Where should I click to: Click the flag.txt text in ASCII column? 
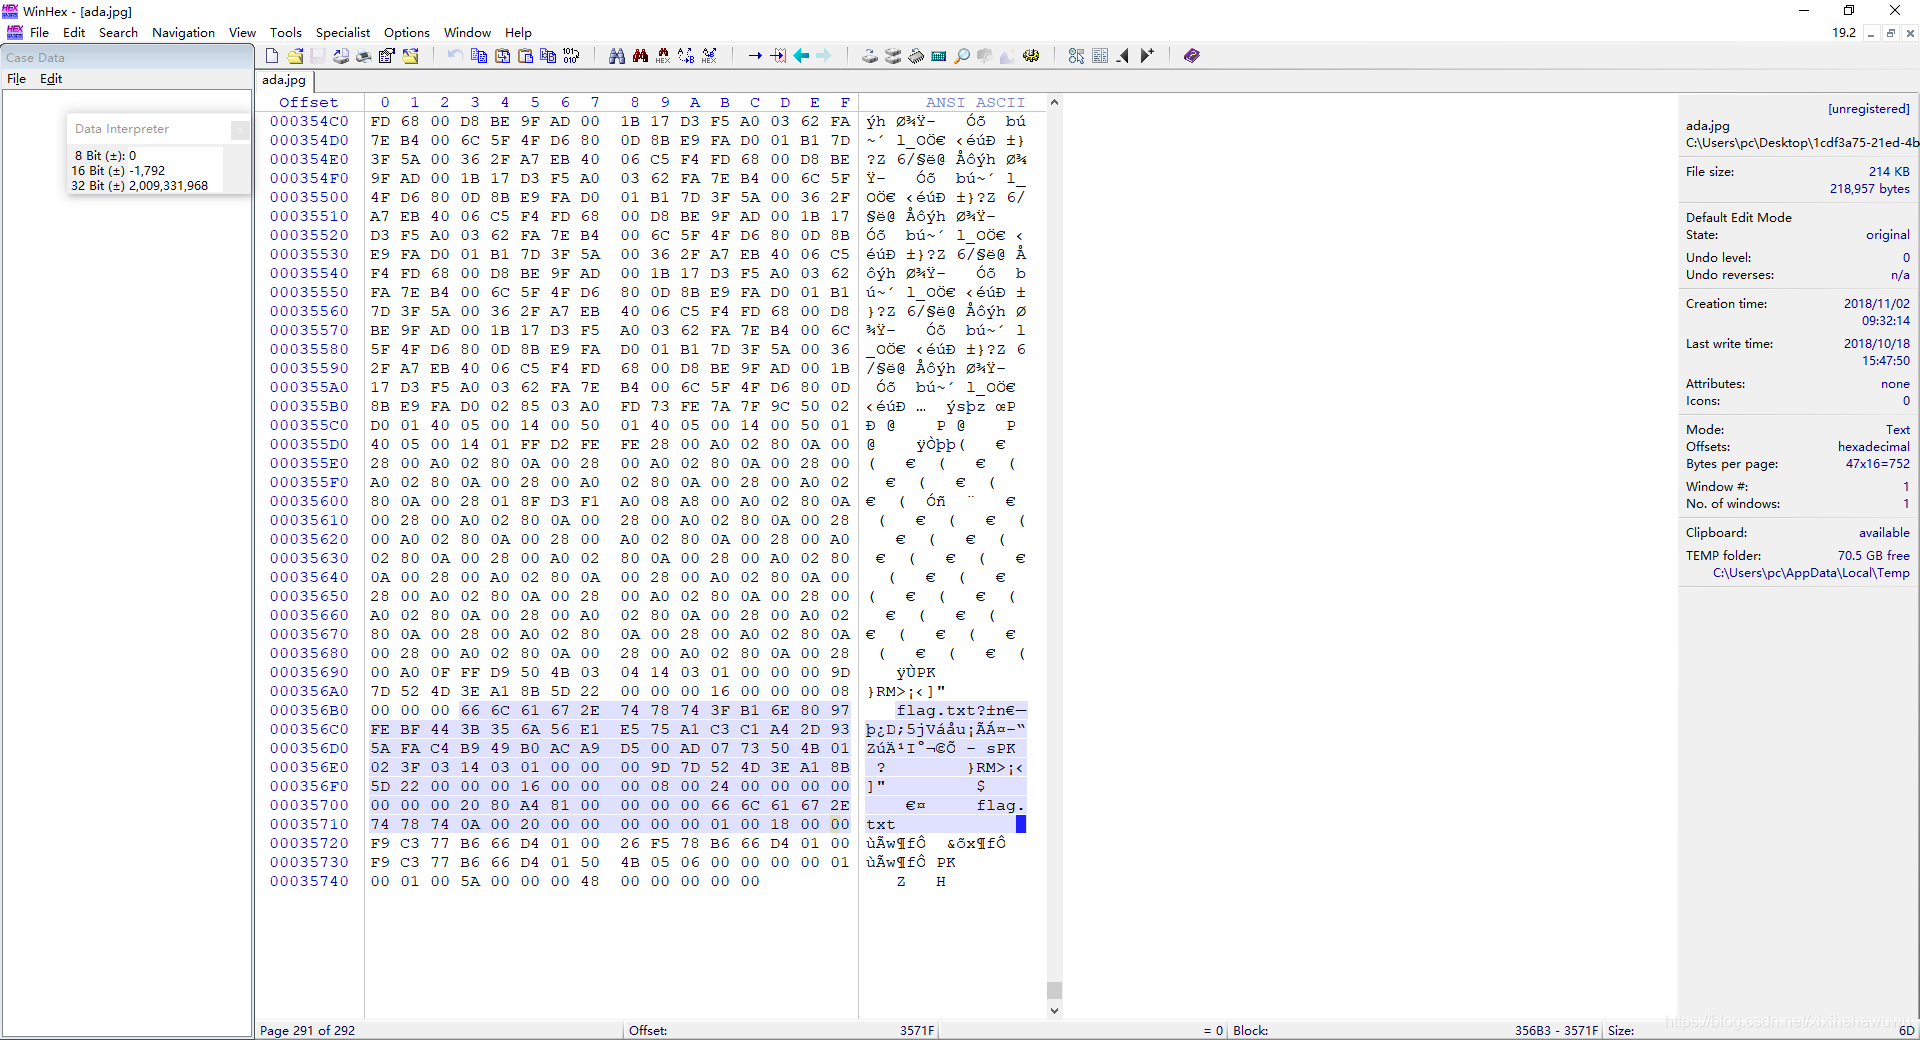click(936, 710)
